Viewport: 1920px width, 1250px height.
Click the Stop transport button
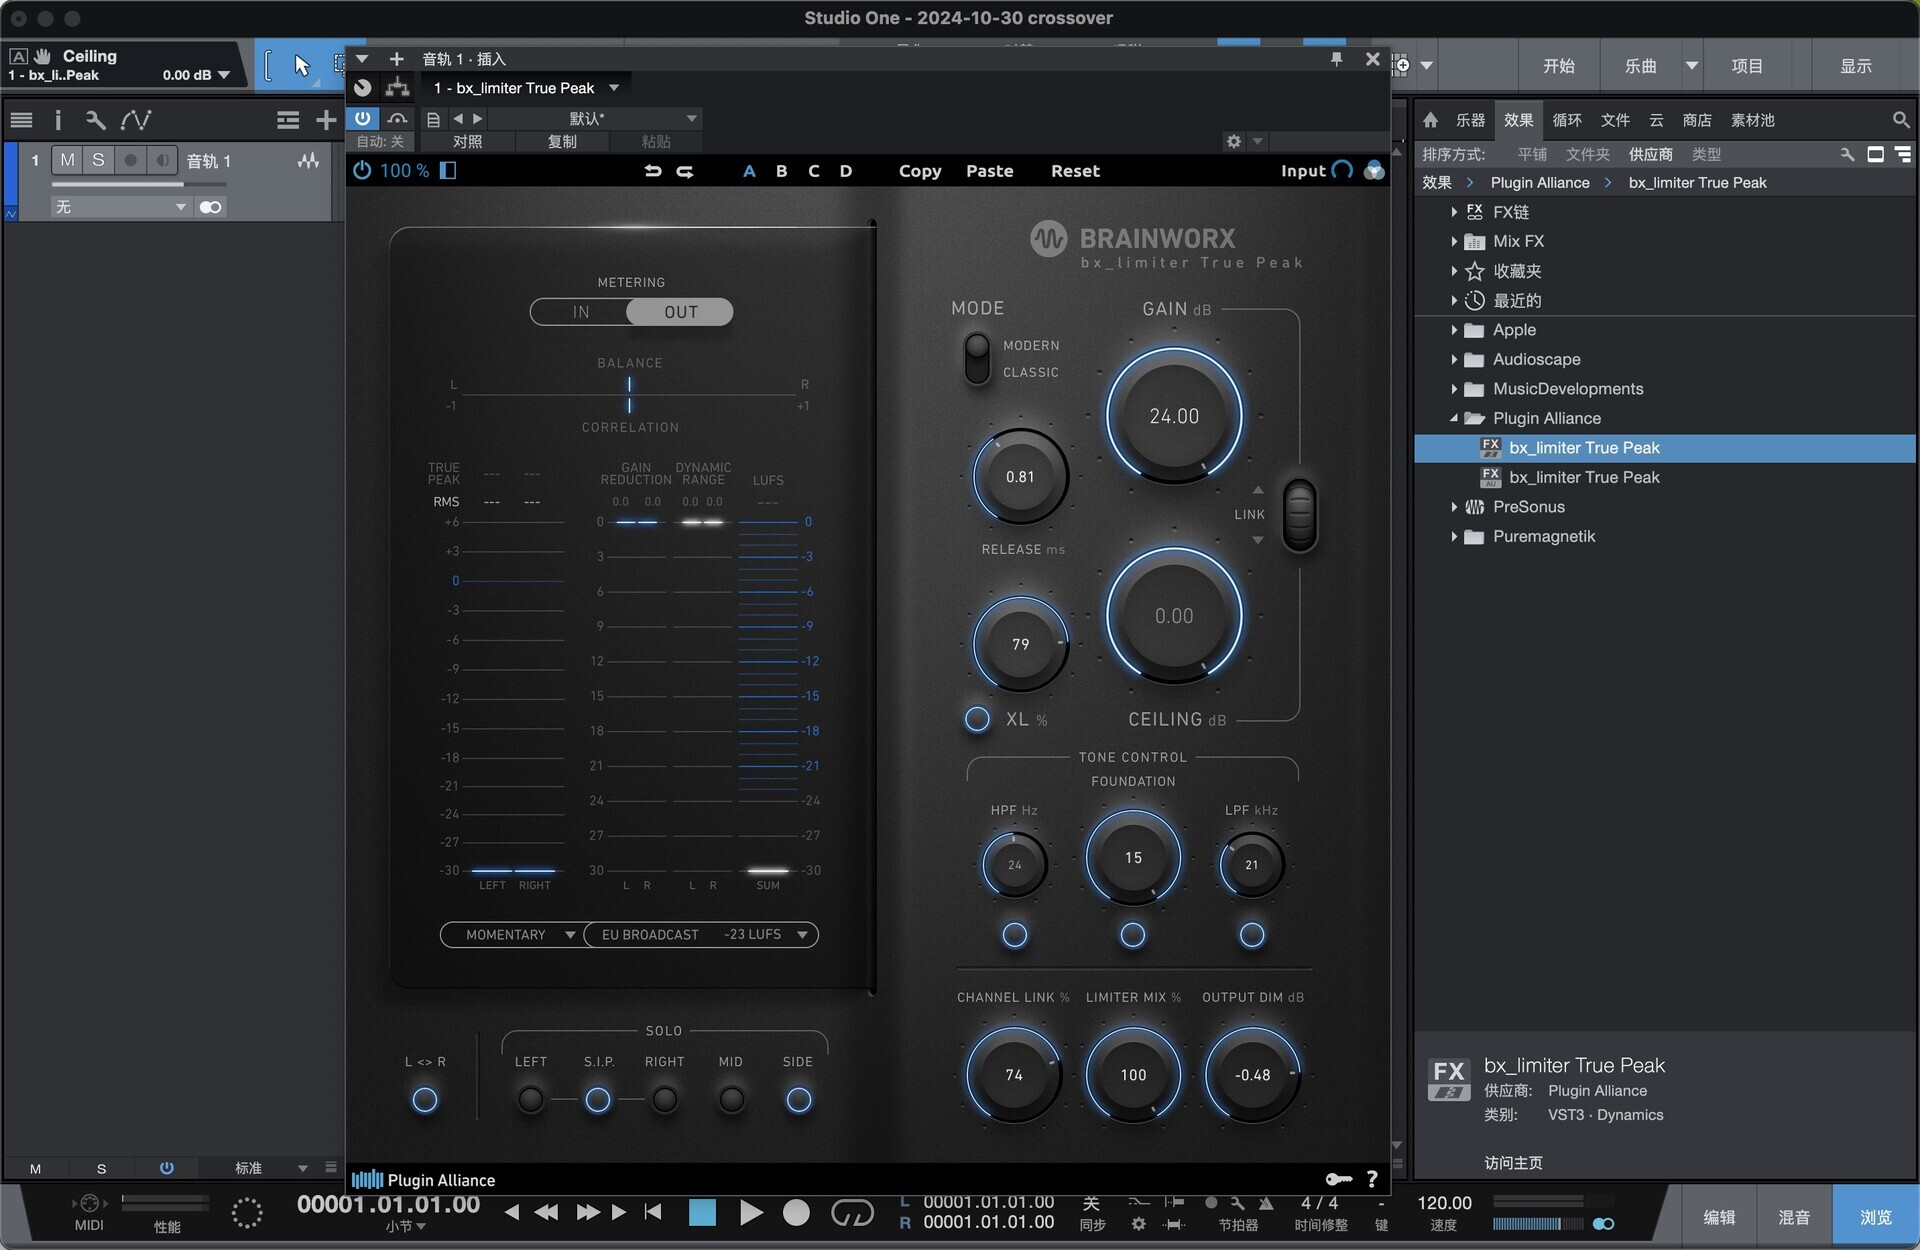pos(703,1213)
